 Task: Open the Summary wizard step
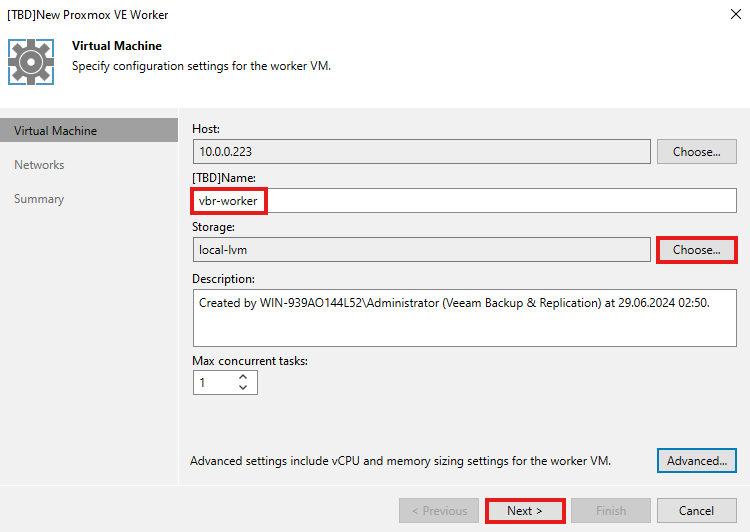click(x=39, y=199)
